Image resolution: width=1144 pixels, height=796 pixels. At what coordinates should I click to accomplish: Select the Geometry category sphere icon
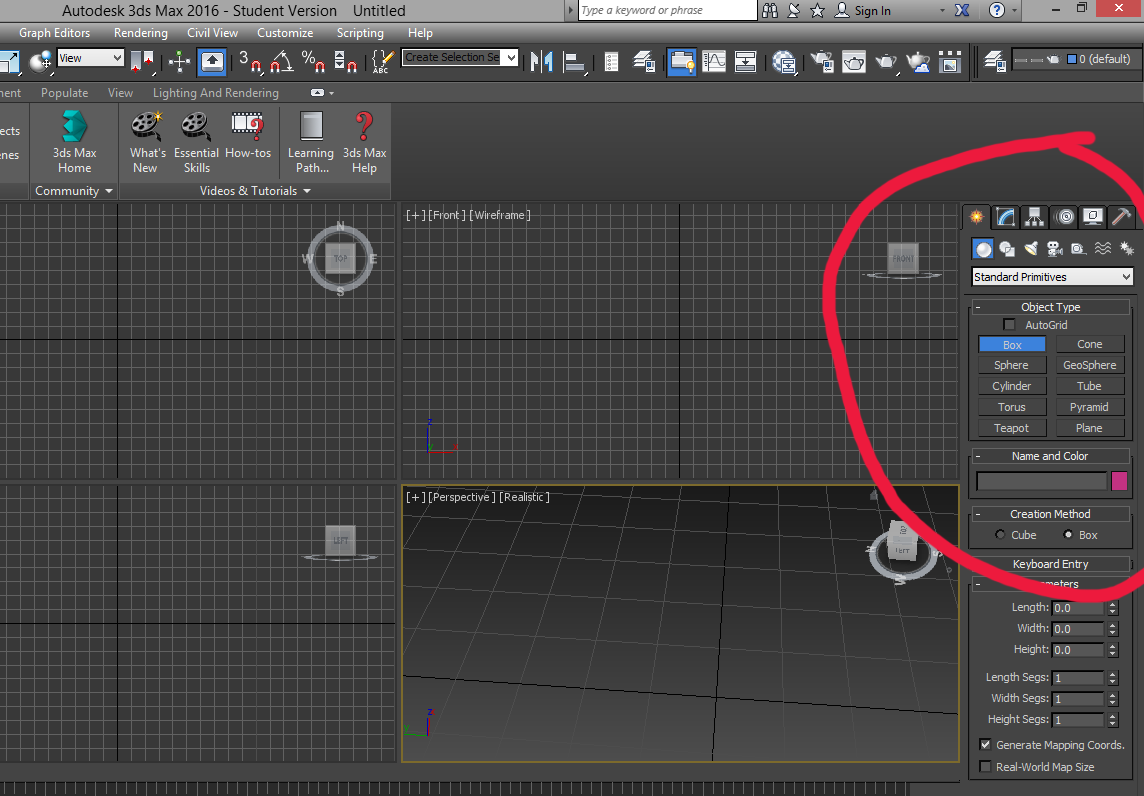pos(983,250)
